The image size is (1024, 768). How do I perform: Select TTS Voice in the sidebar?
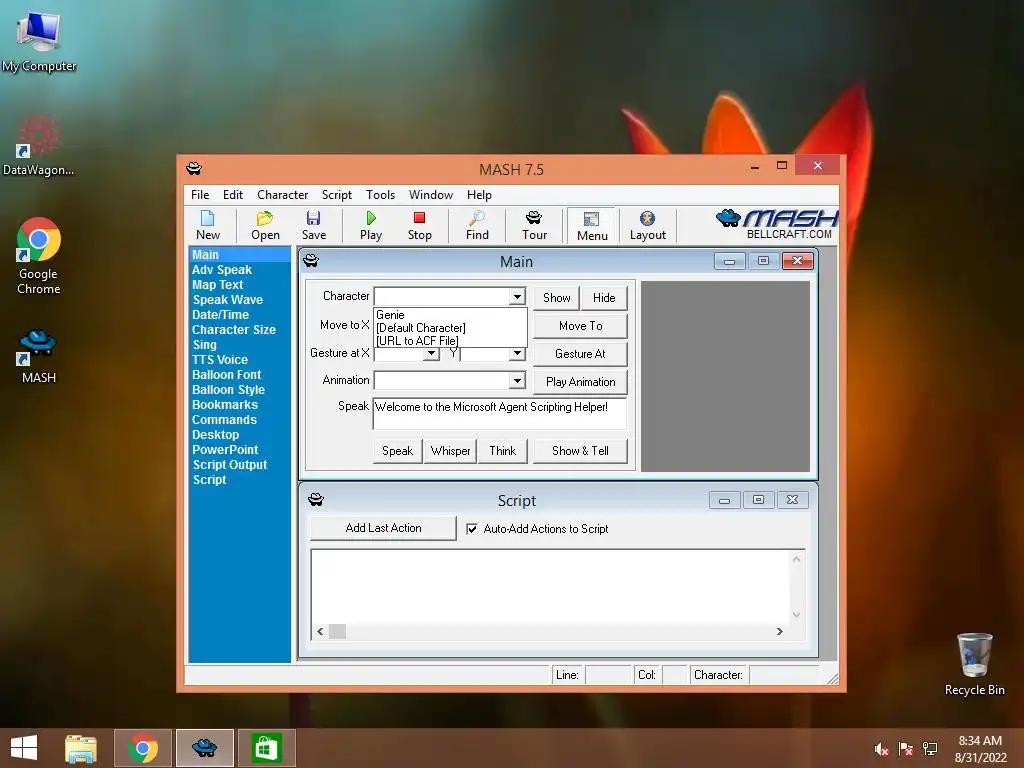pos(220,360)
